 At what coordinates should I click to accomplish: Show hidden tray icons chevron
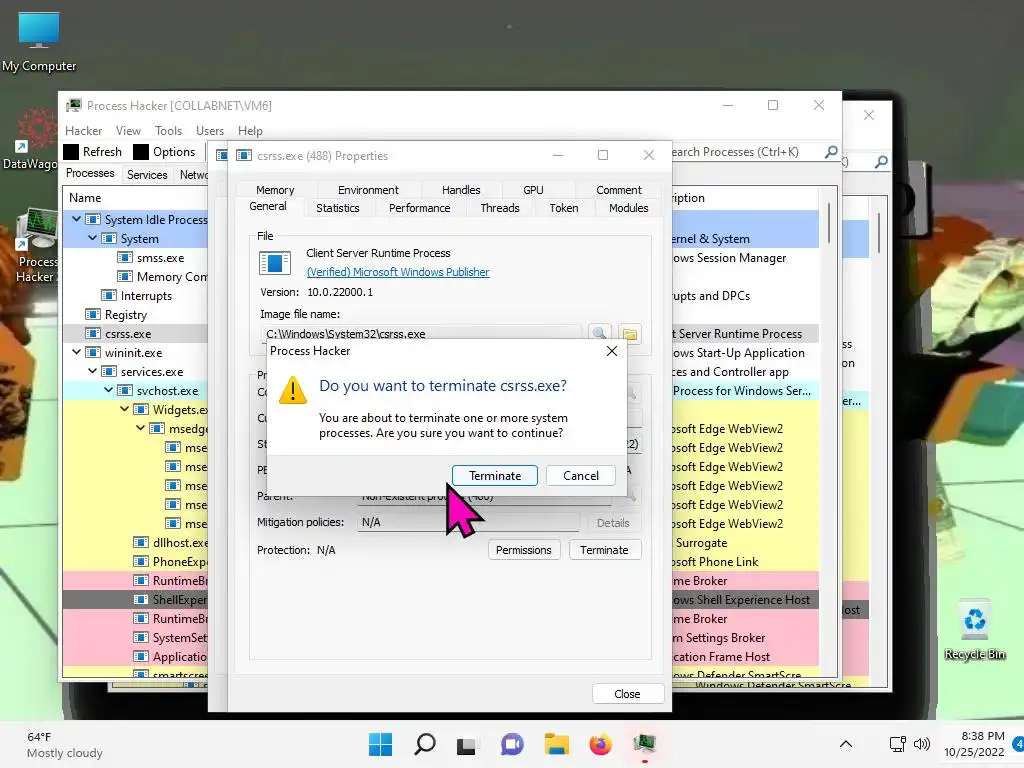coord(846,744)
